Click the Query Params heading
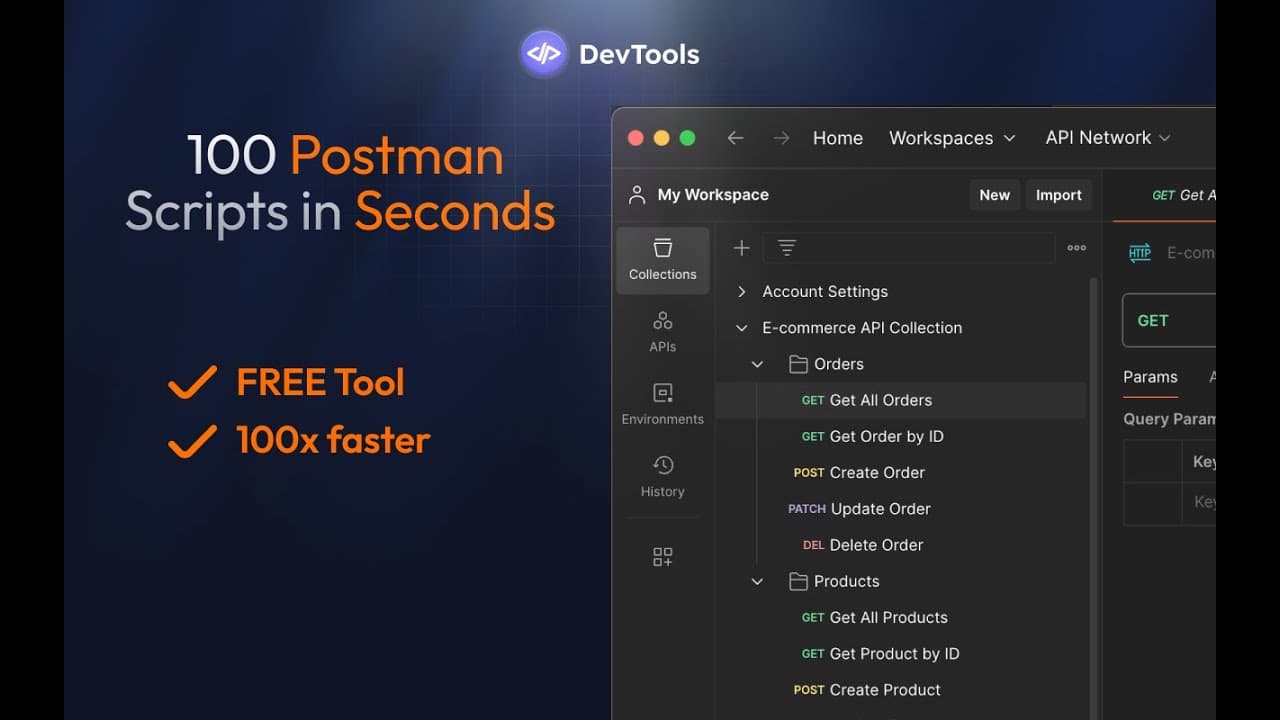Viewport: 1280px width, 720px height. [x=1169, y=419]
